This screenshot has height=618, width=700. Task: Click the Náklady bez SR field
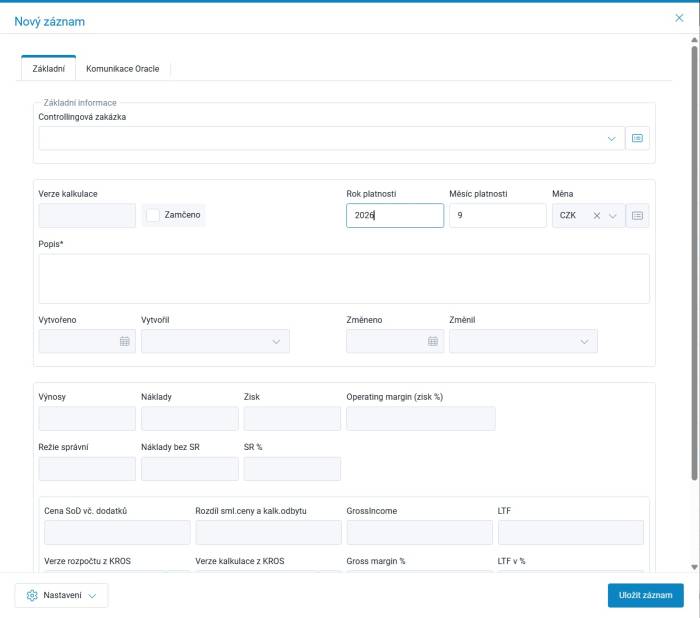tap(190, 469)
